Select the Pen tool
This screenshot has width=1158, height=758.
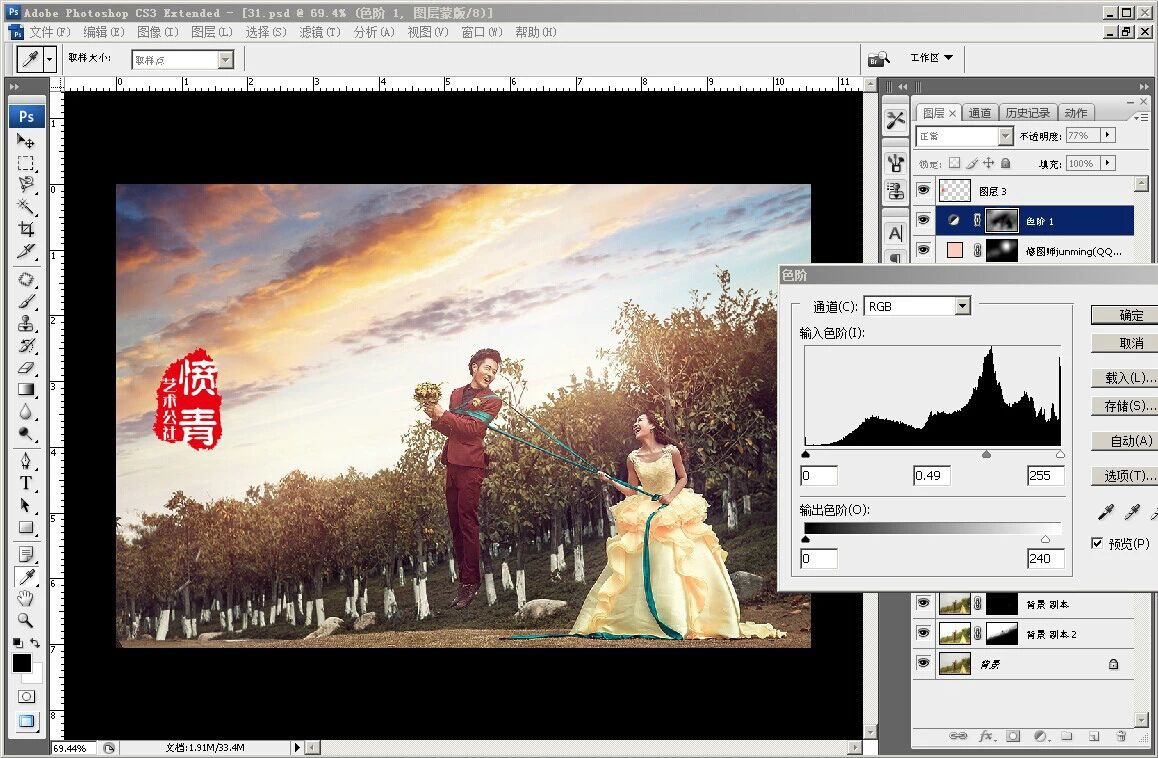pyautogui.click(x=26, y=461)
